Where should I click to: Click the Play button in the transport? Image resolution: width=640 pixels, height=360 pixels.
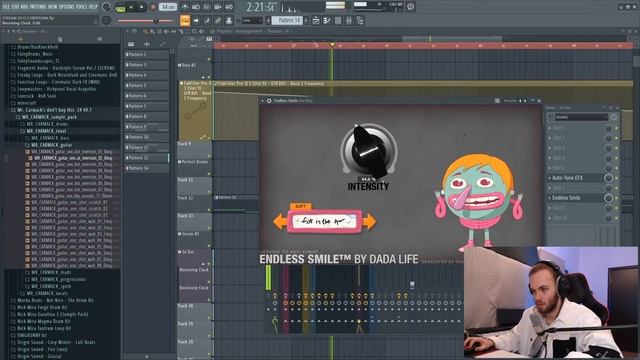tap(131, 7)
